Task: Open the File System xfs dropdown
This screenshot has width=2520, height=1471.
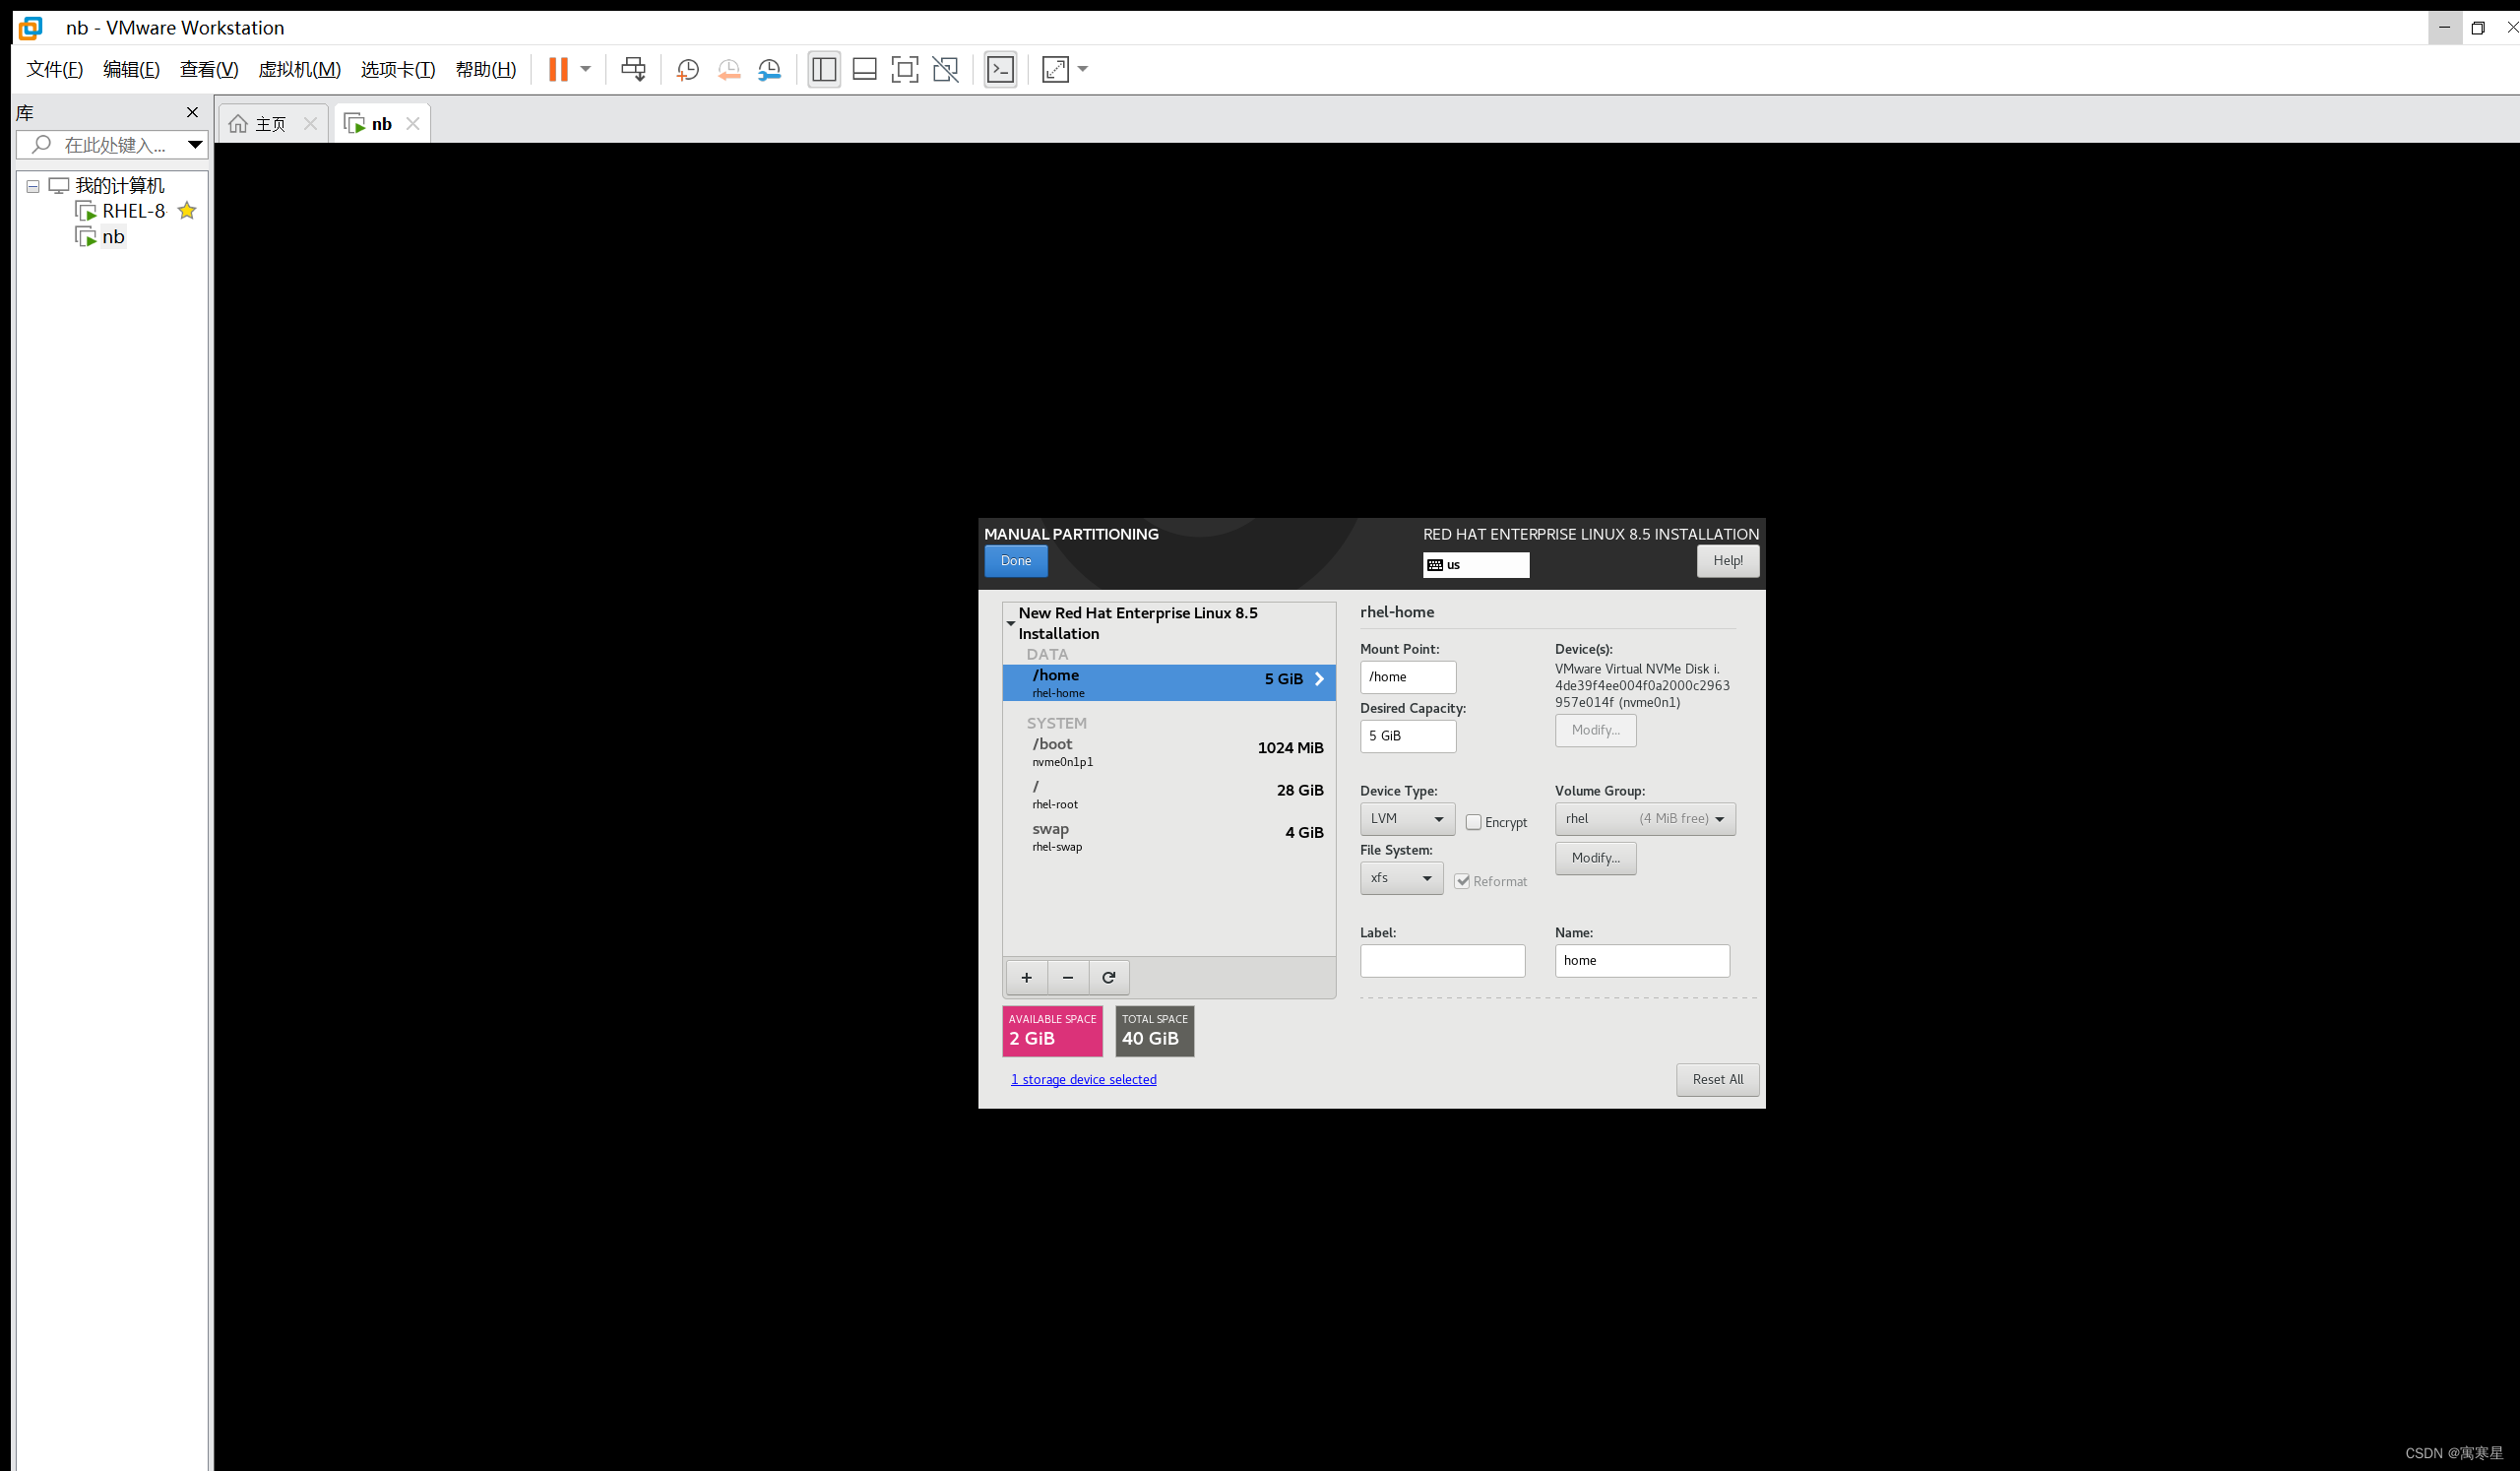Action: point(1401,878)
